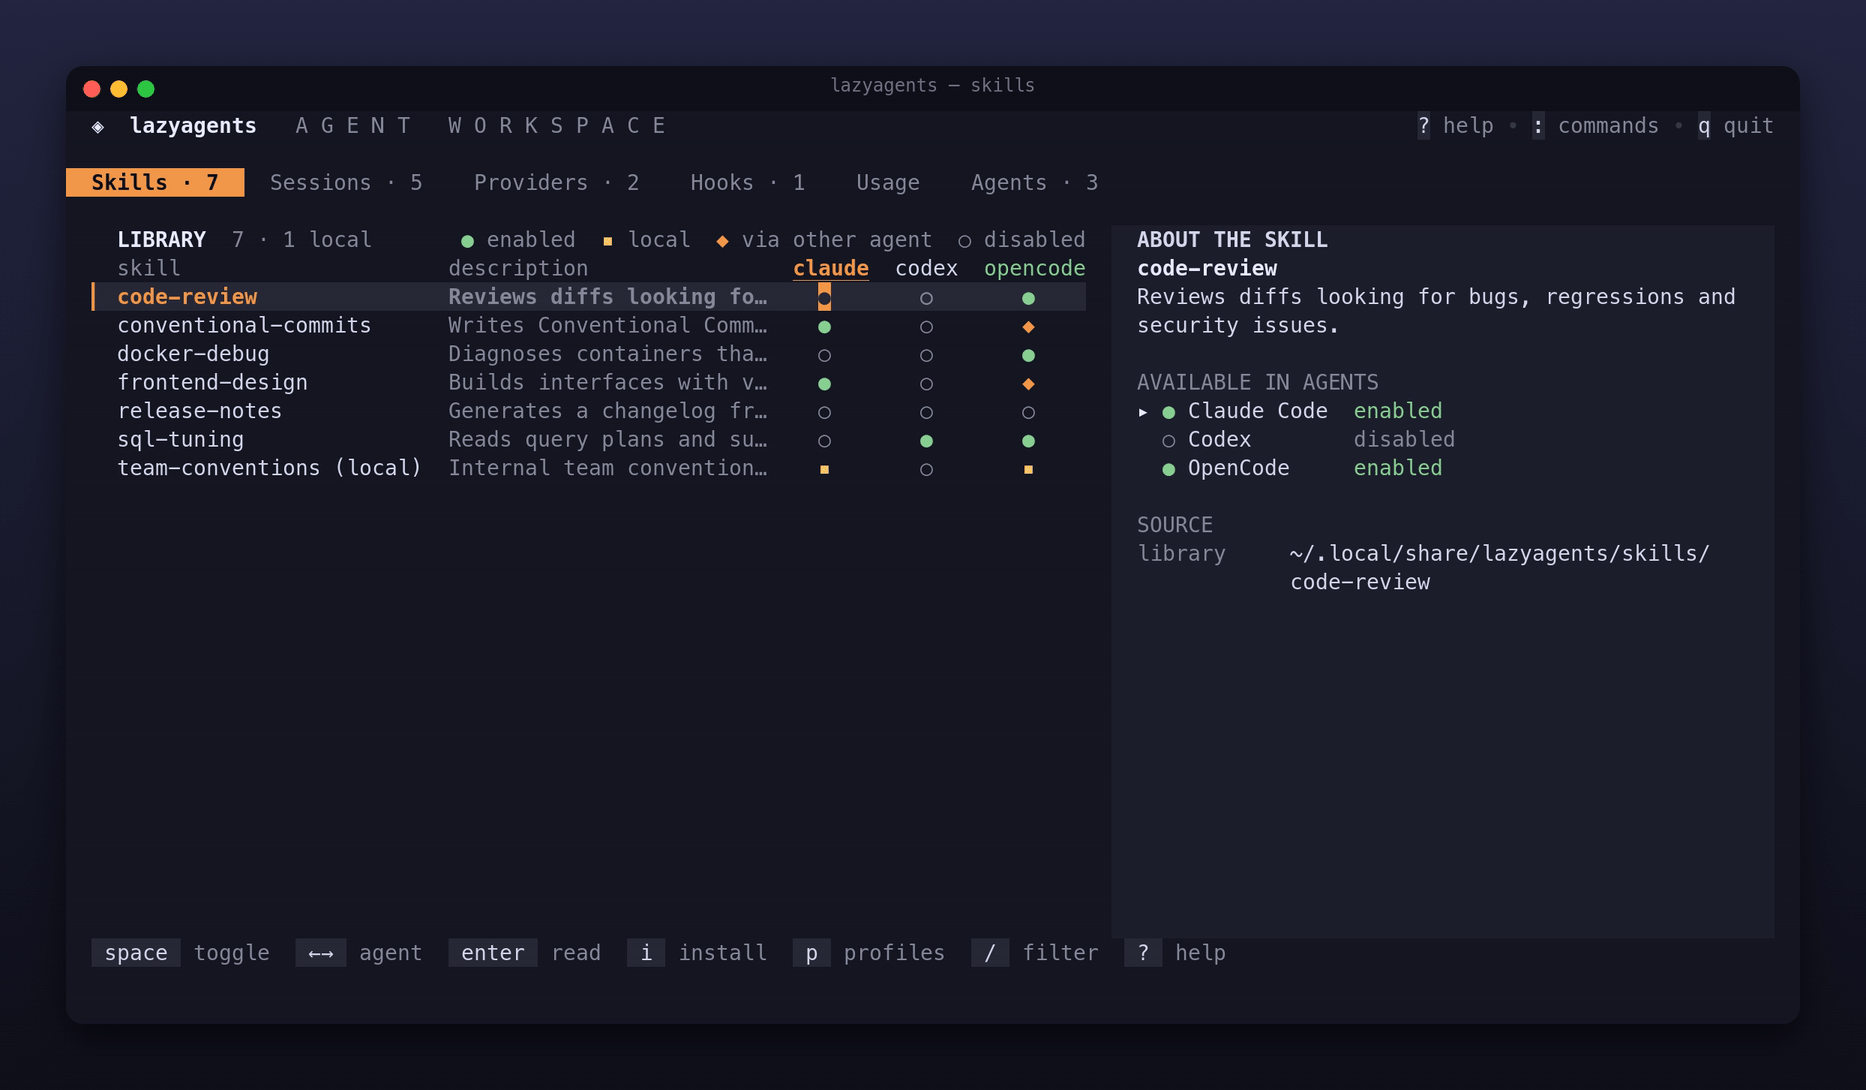Open the Hooks tab

(x=747, y=183)
